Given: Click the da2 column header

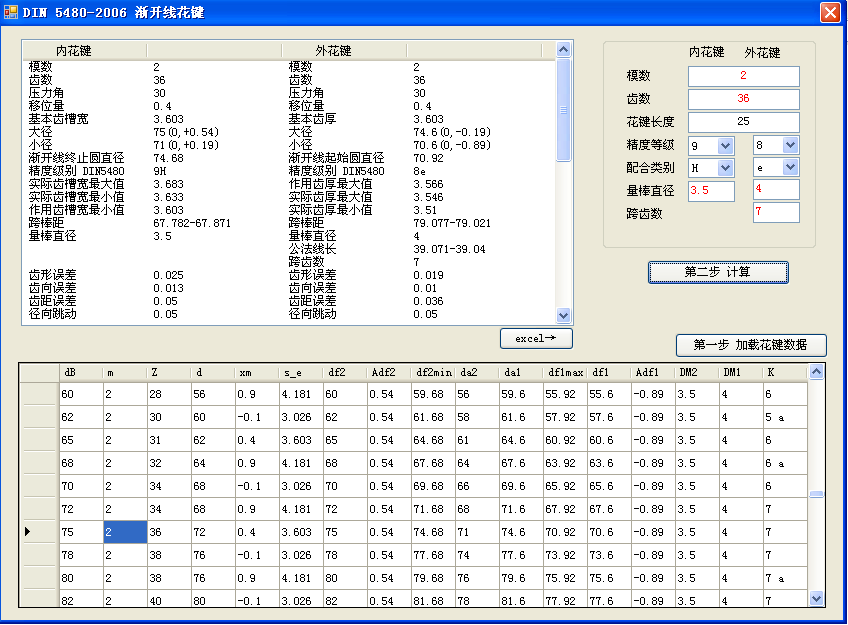Looking at the screenshot, I should 477,373.
